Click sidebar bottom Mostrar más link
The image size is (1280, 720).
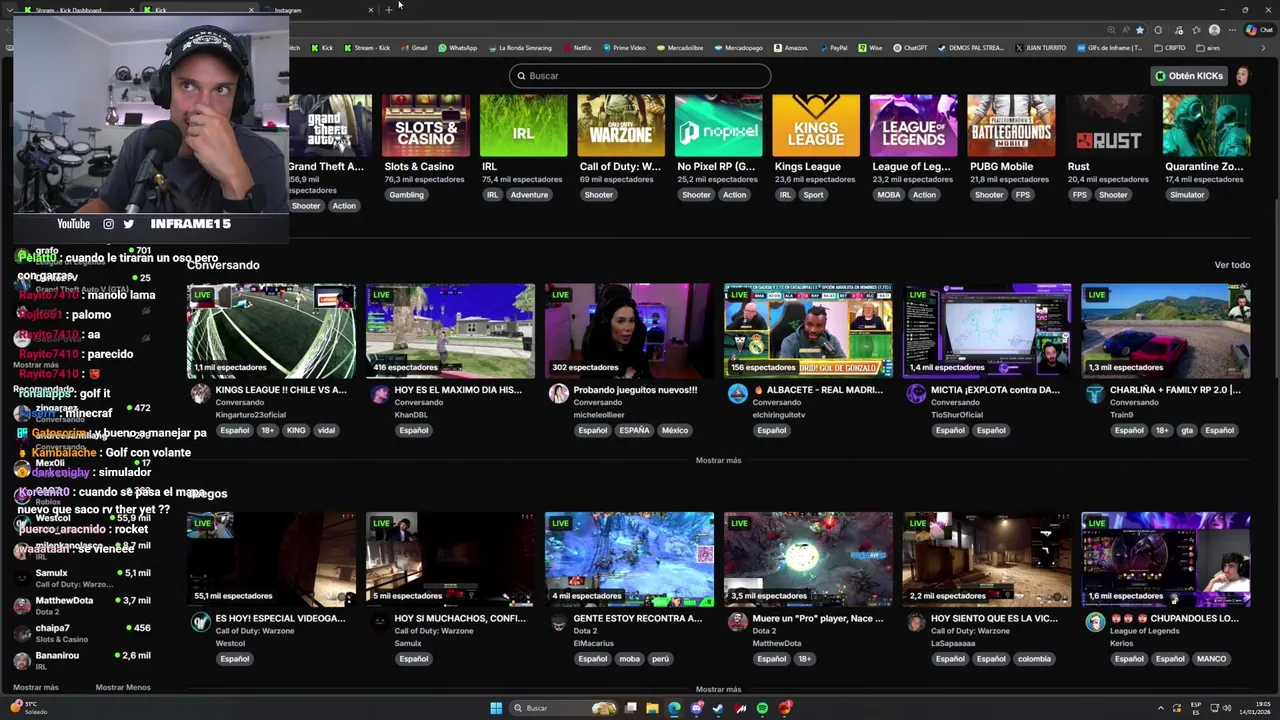[x=36, y=687]
